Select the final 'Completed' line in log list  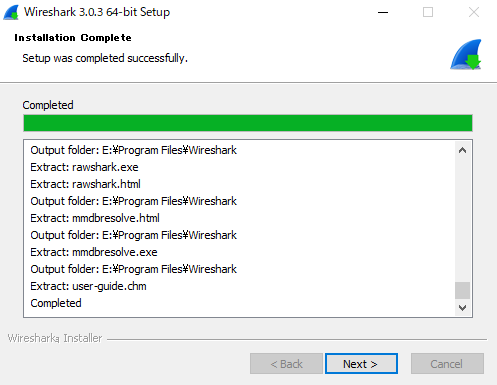(56, 303)
